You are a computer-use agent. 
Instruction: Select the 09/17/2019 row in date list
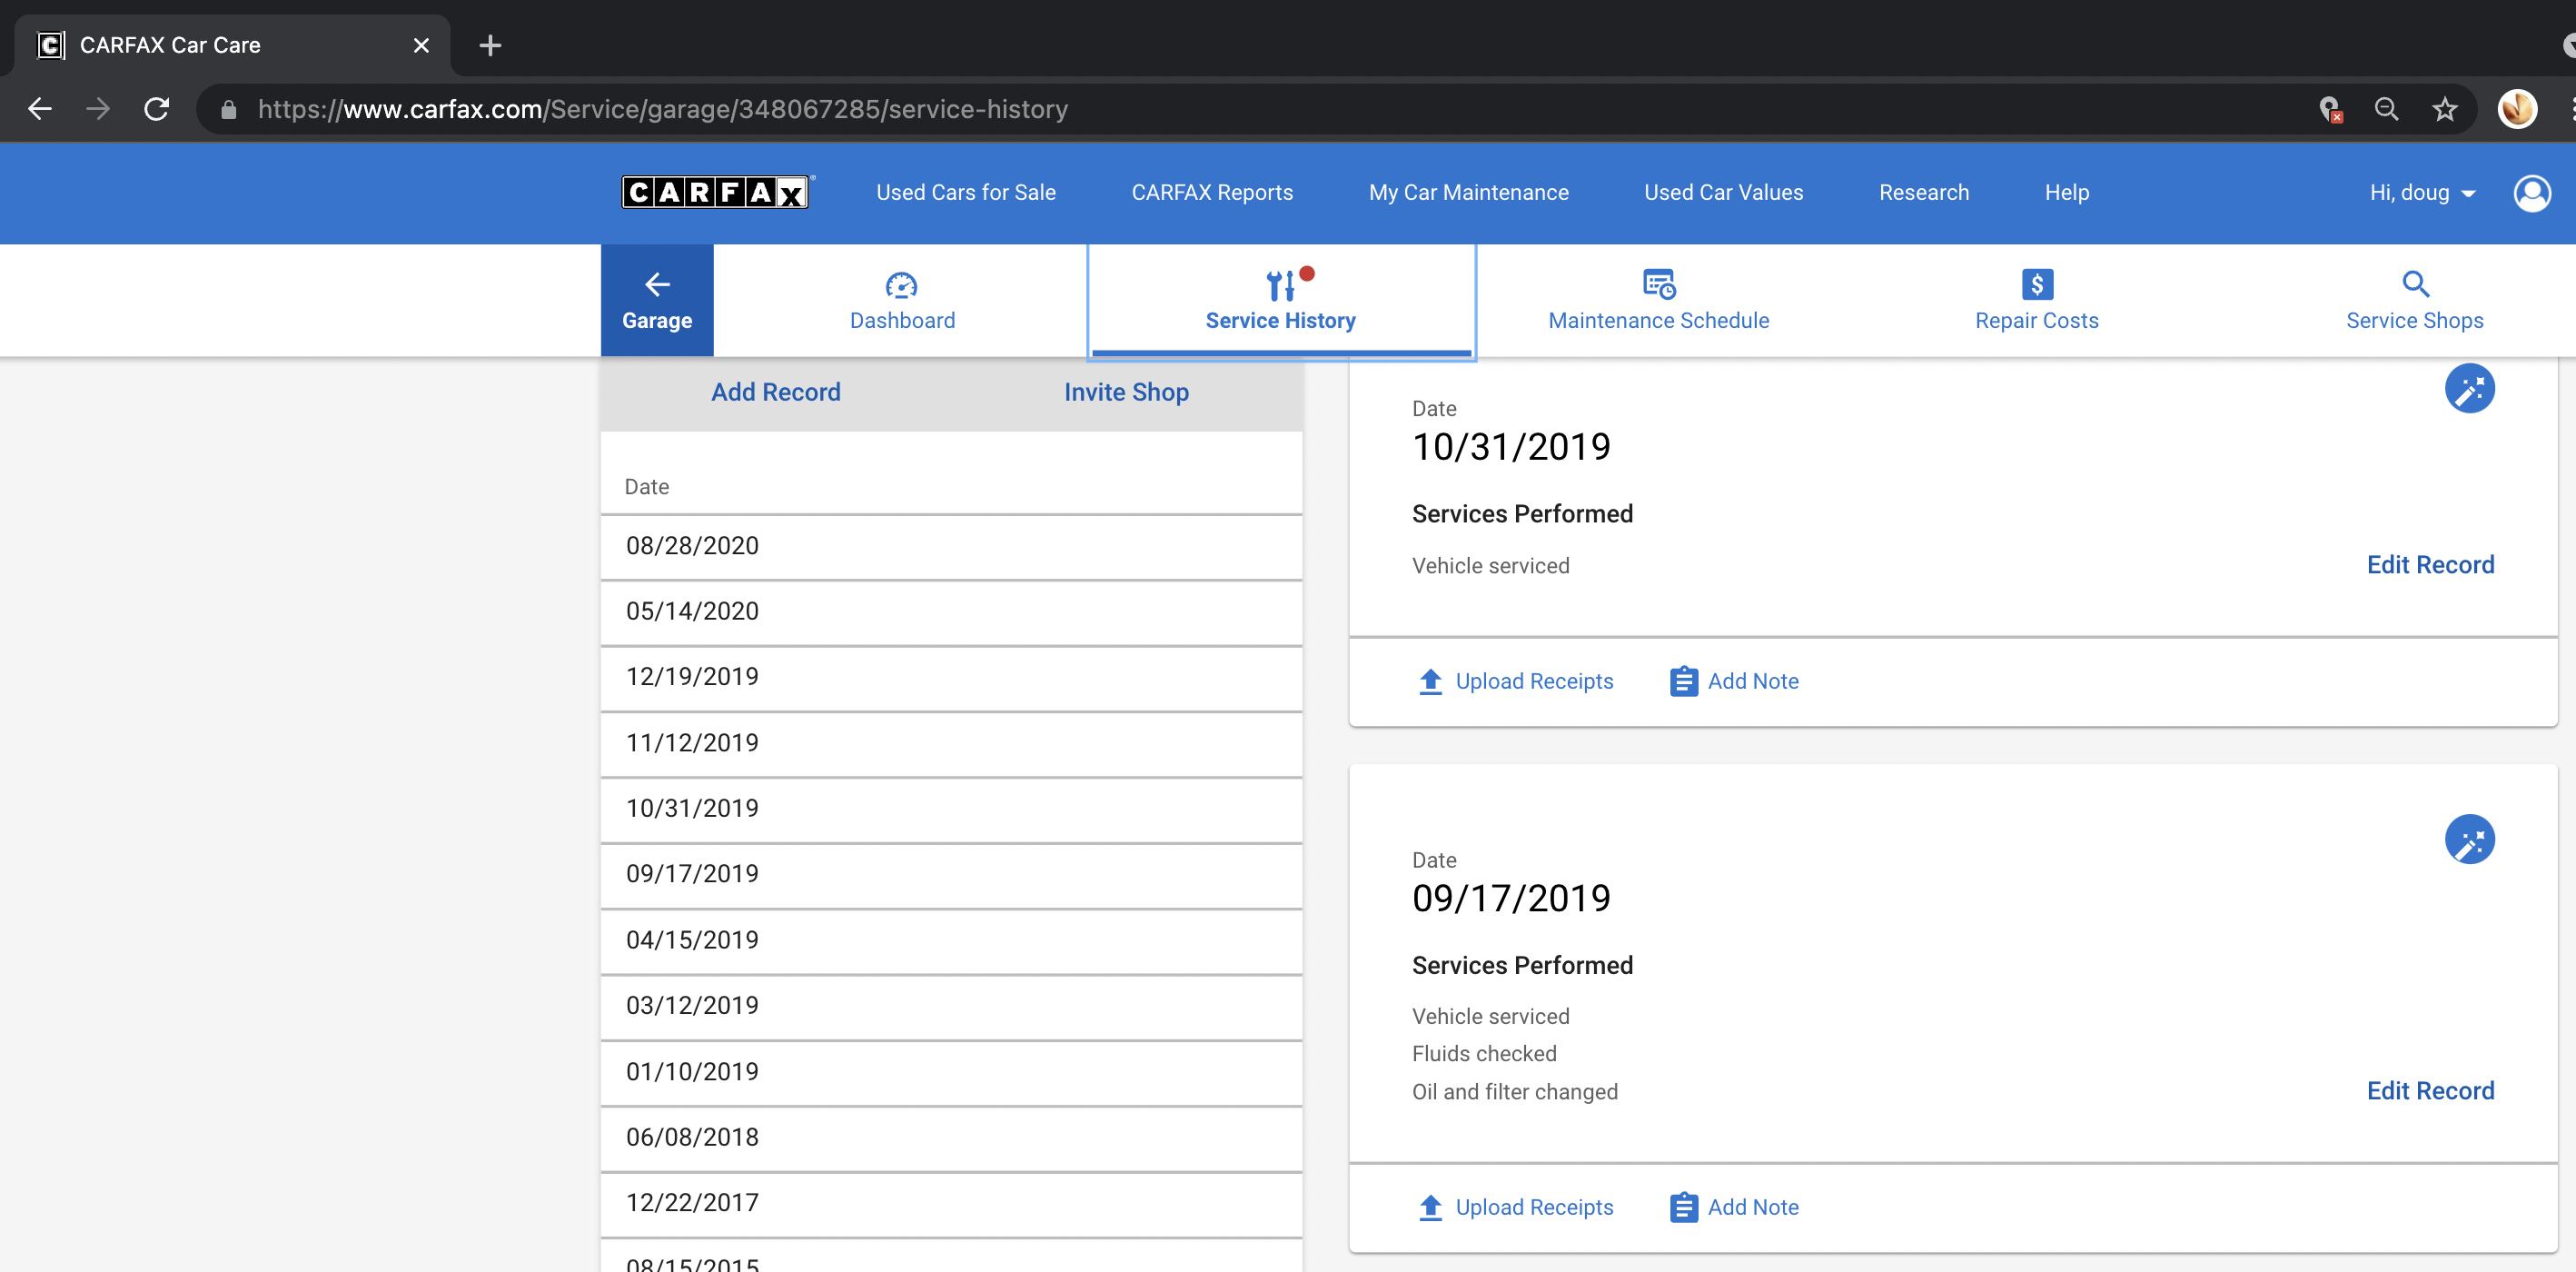(x=951, y=874)
